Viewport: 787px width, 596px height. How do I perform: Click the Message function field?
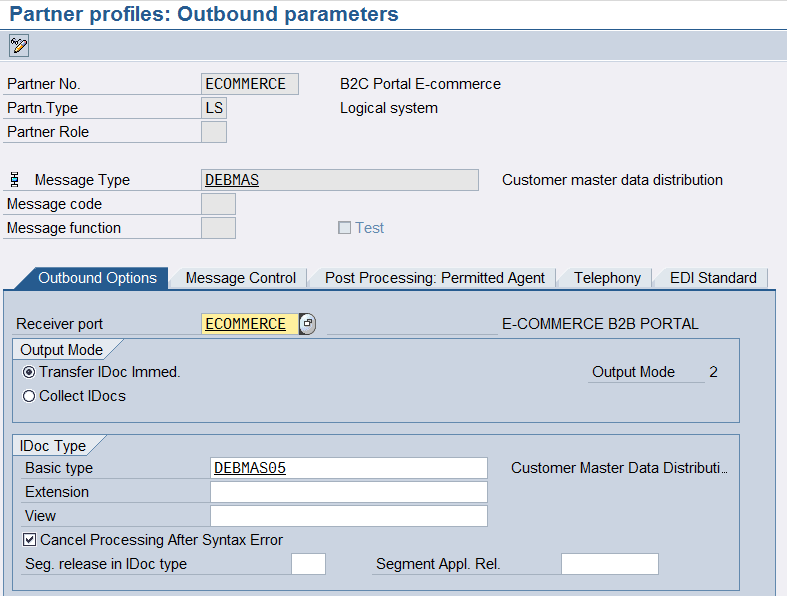point(218,228)
